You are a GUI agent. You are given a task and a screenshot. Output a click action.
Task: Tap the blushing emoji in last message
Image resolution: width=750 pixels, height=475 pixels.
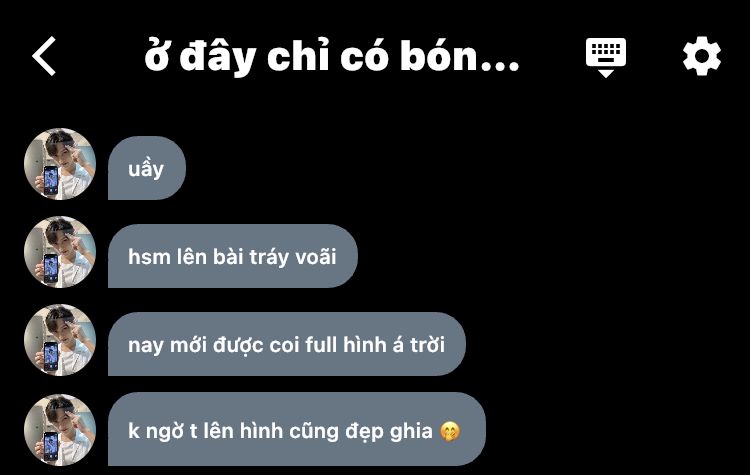(450, 431)
